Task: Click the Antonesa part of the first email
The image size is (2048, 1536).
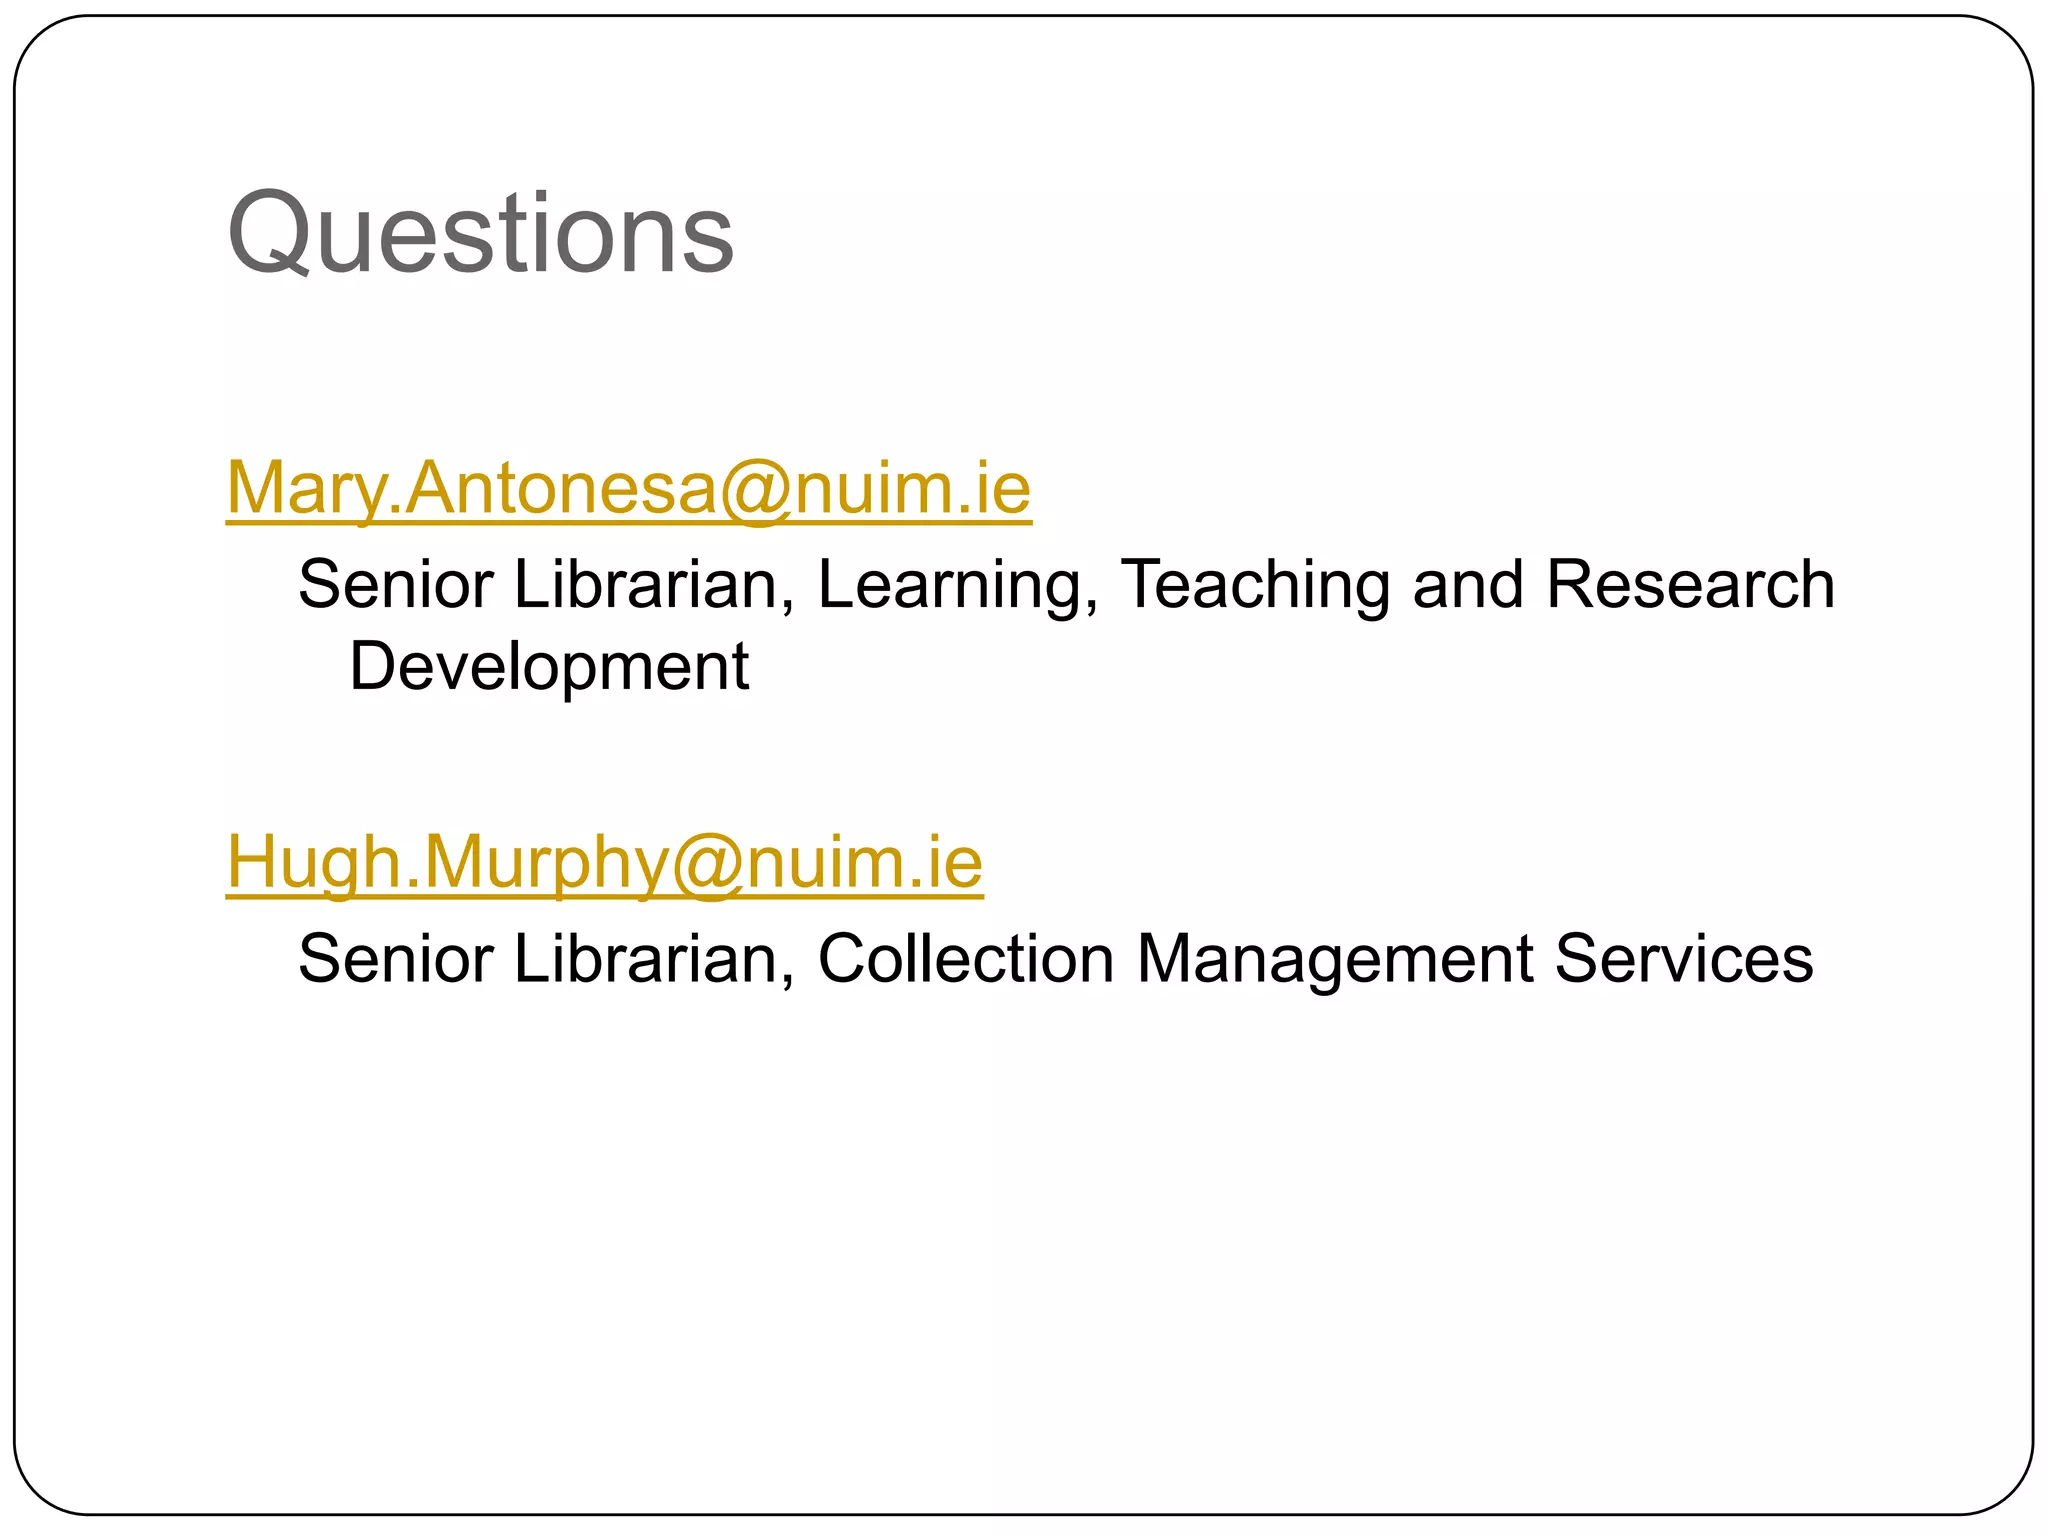Action: coord(560,488)
